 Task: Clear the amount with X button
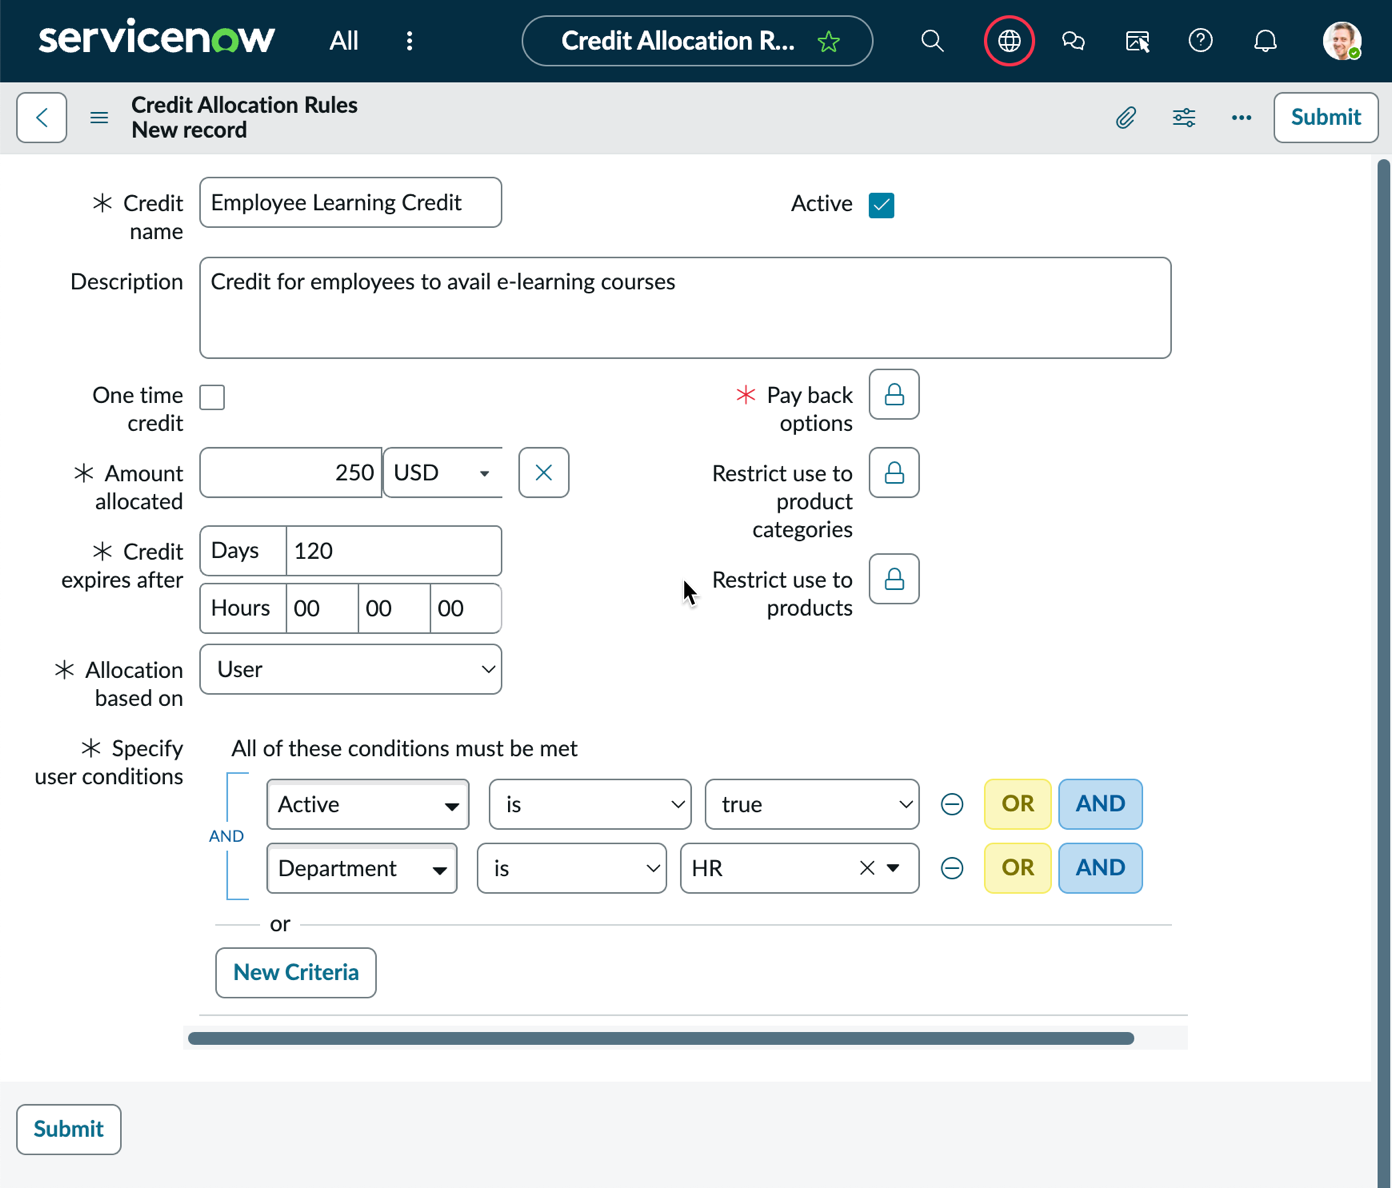(x=544, y=473)
